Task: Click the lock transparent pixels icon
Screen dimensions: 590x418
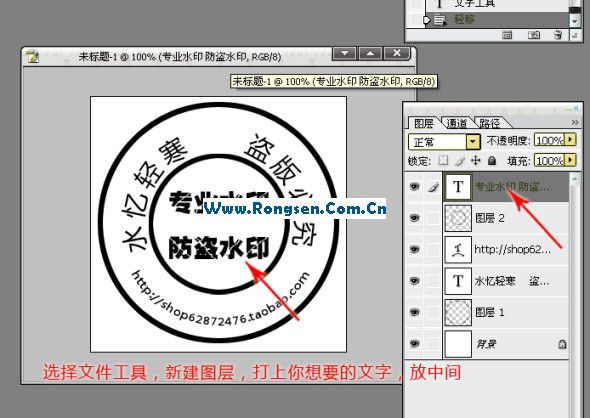Action: (443, 161)
